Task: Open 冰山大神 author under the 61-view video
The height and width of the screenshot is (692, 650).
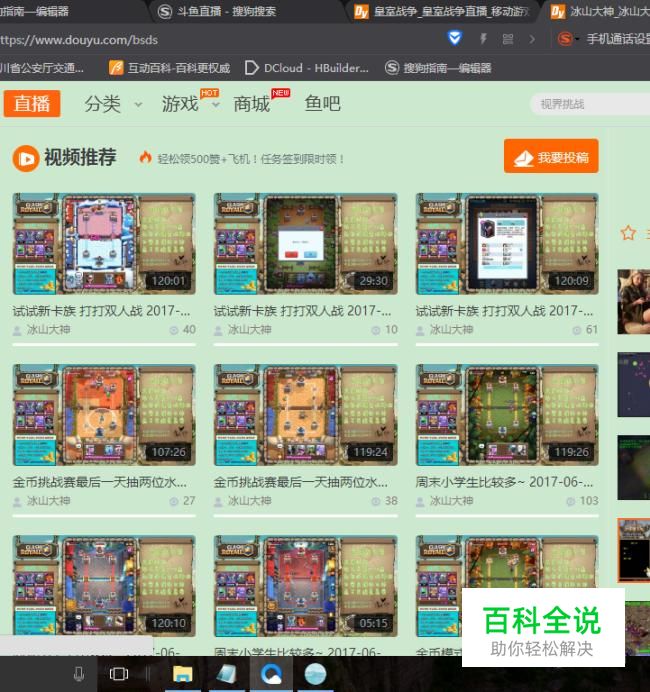Action: click(451, 330)
